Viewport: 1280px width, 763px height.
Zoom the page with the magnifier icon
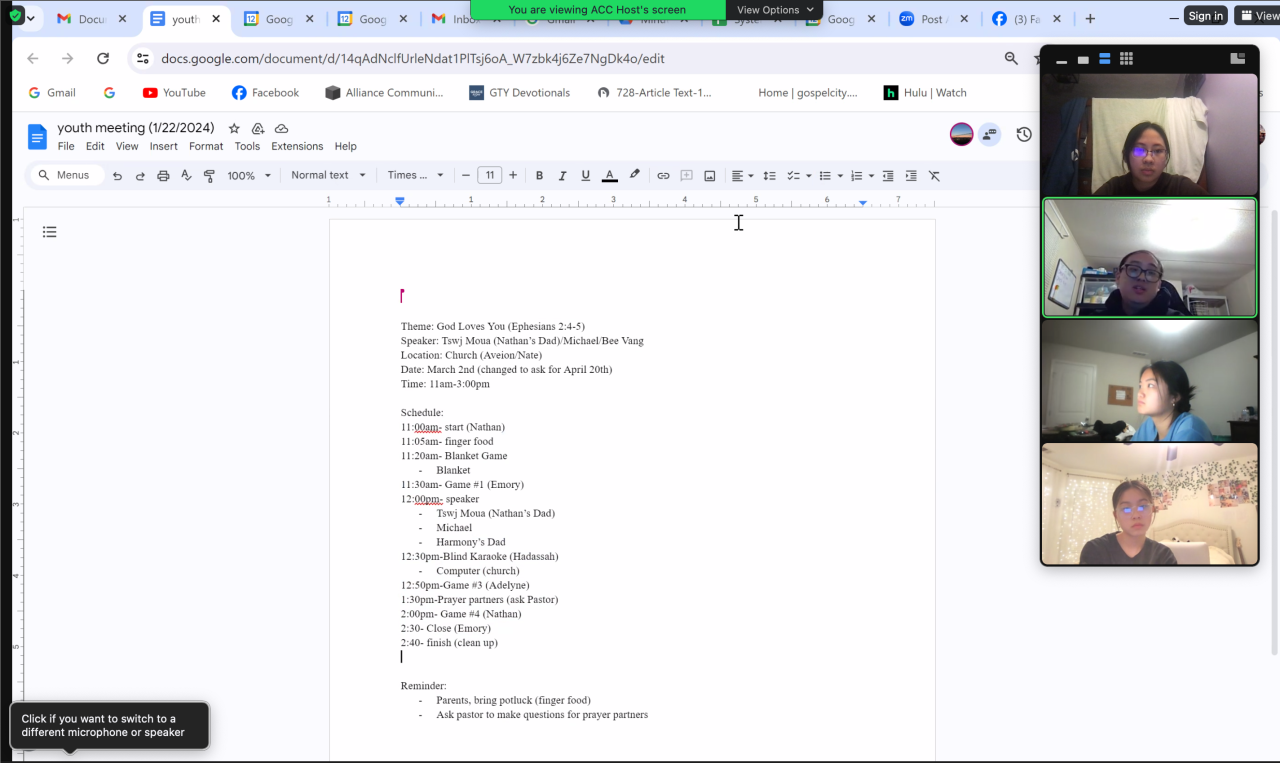(1011, 59)
